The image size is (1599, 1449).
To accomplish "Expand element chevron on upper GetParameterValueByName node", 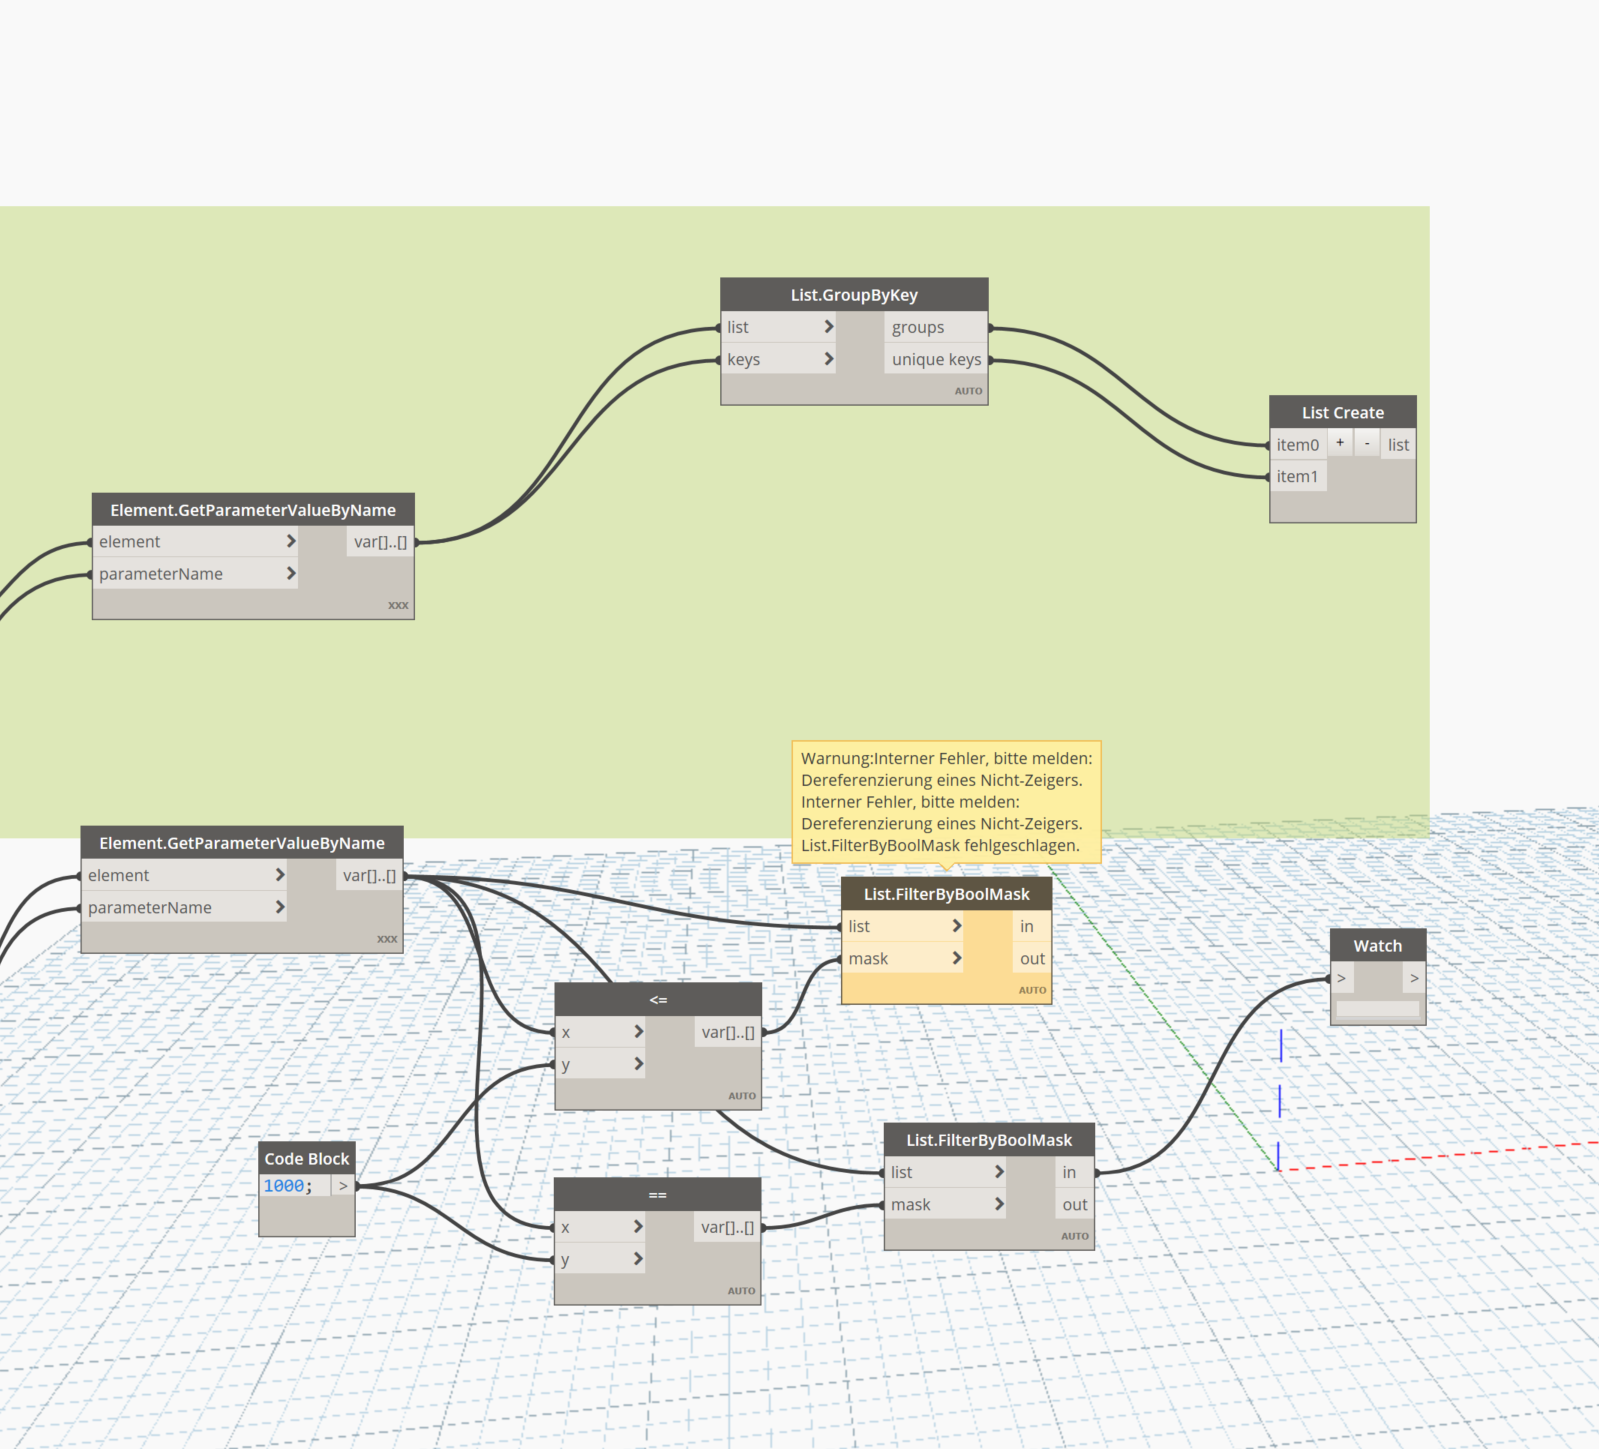I will pyautogui.click(x=291, y=541).
